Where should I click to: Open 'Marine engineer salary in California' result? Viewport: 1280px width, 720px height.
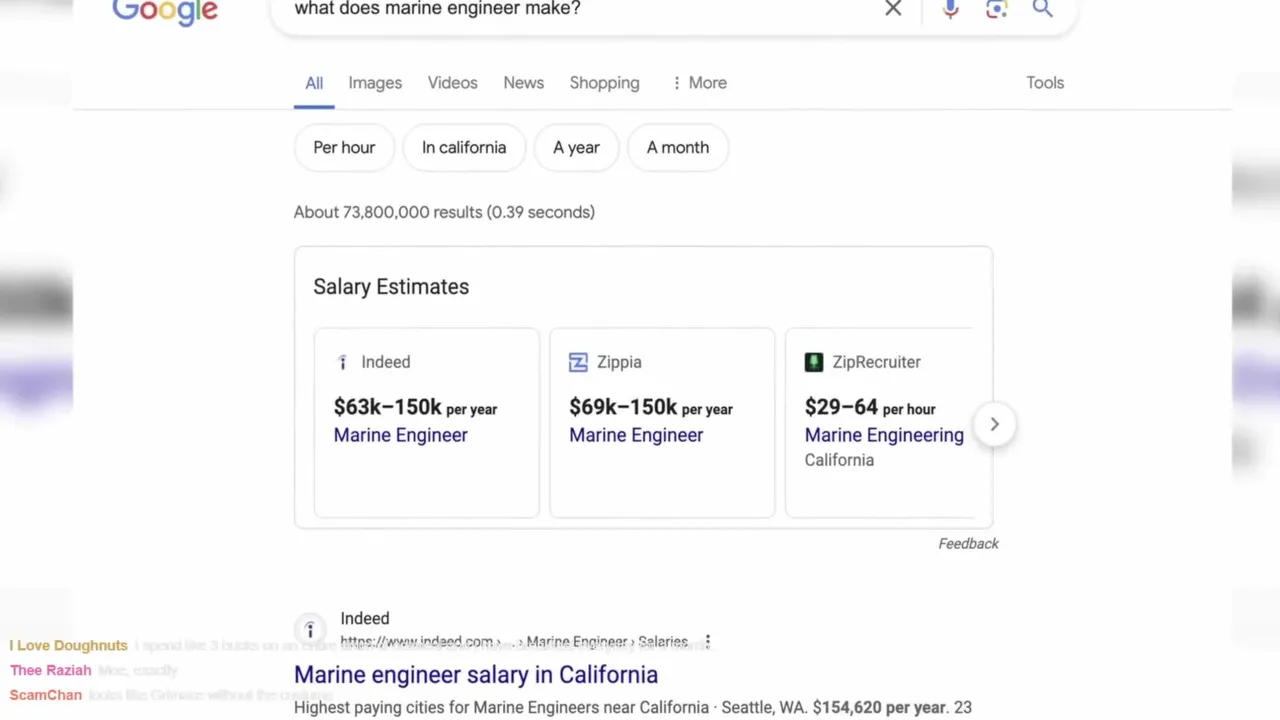click(x=475, y=675)
